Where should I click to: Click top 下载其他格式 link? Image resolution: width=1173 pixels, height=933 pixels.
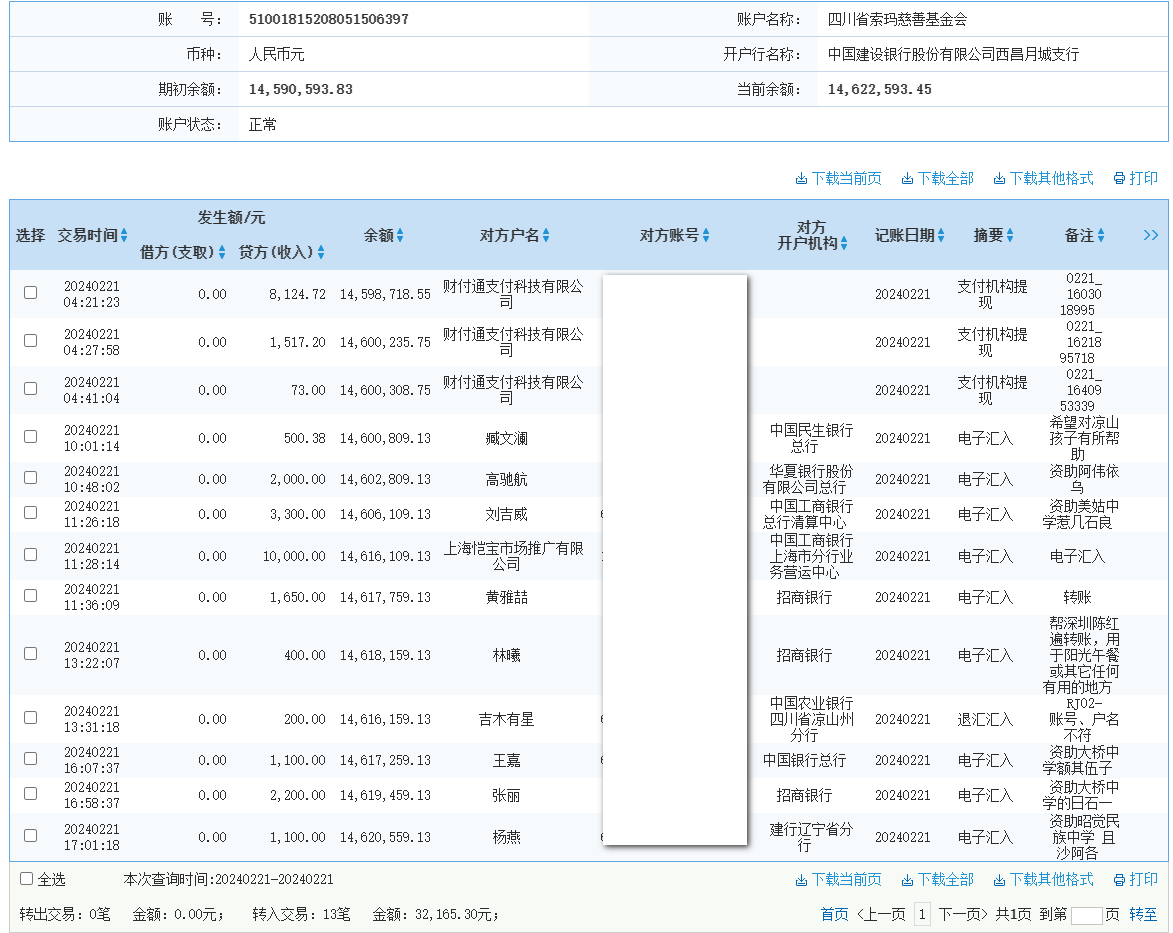click(x=1044, y=179)
